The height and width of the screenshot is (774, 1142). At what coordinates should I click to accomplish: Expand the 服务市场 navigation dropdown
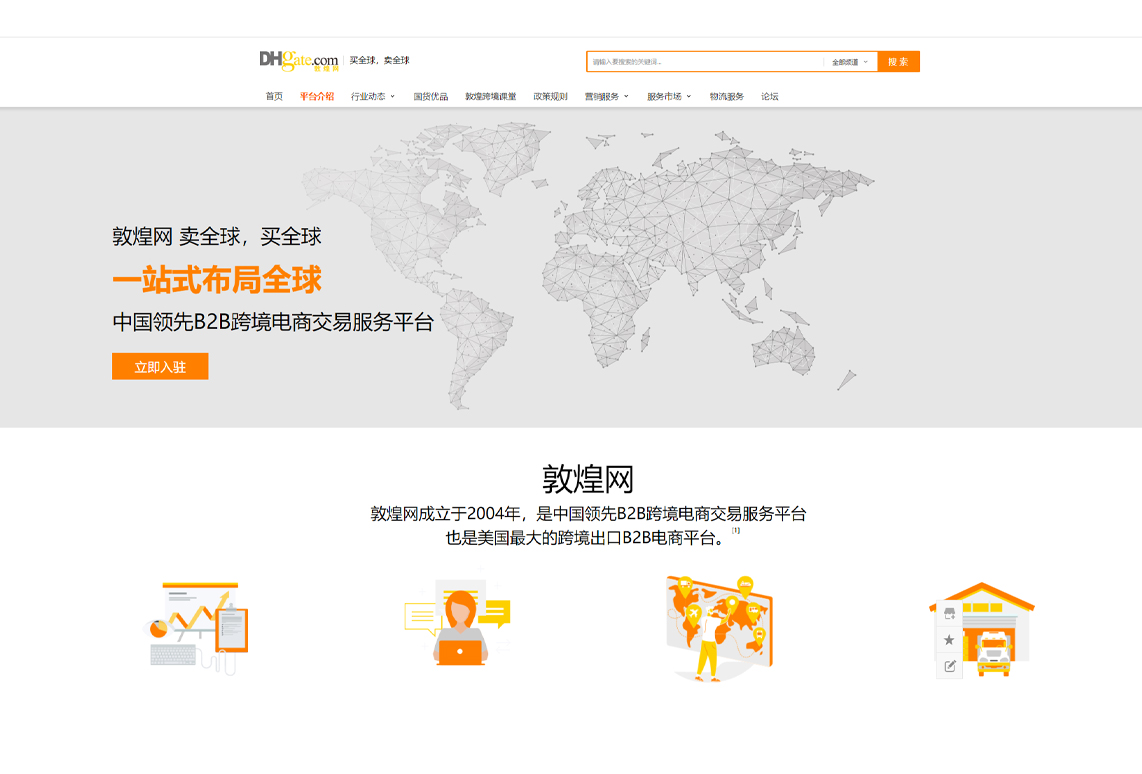coord(668,97)
